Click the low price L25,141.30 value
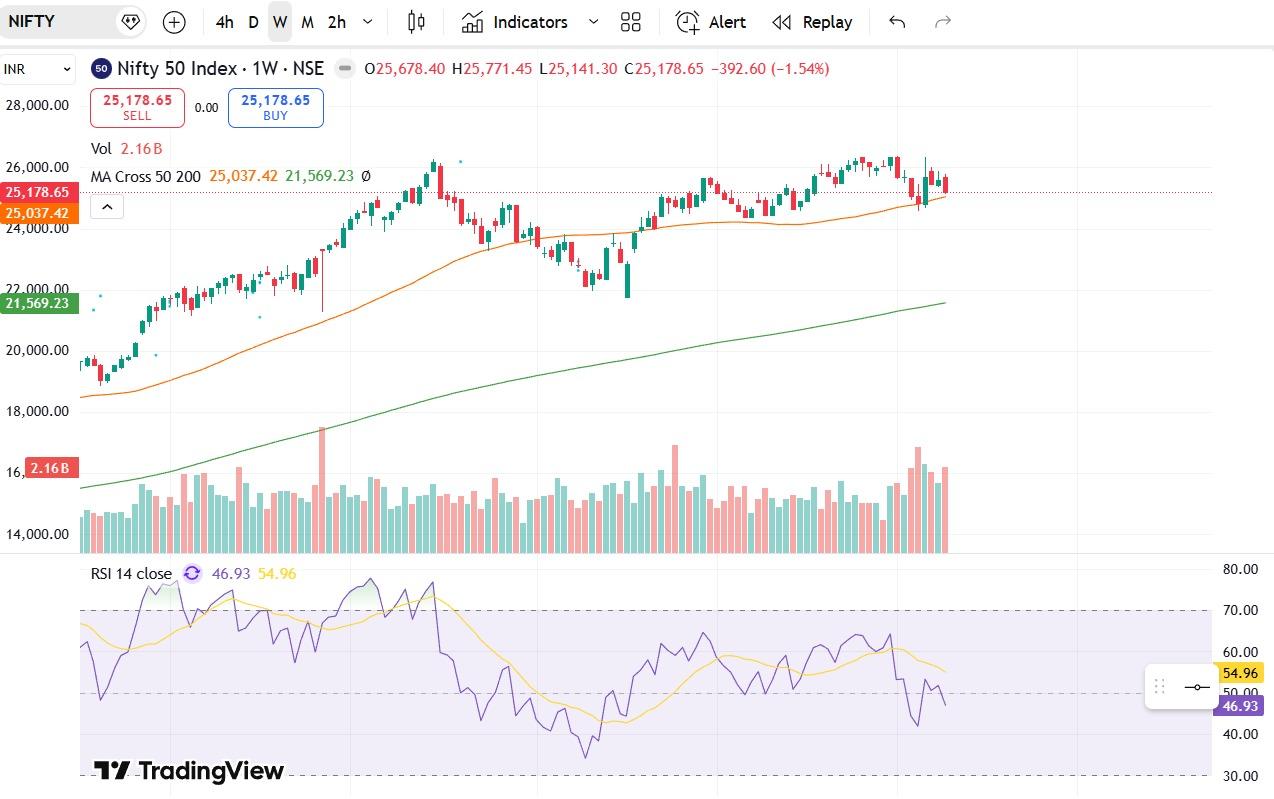The width and height of the screenshot is (1274, 799). tap(578, 68)
